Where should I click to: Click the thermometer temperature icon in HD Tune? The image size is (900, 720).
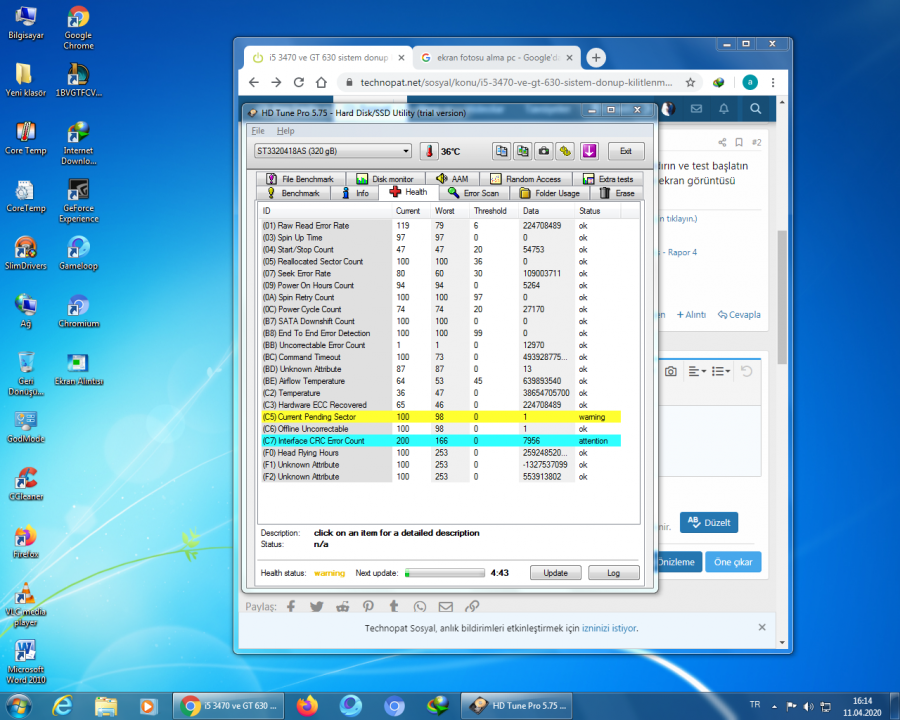click(x=429, y=151)
